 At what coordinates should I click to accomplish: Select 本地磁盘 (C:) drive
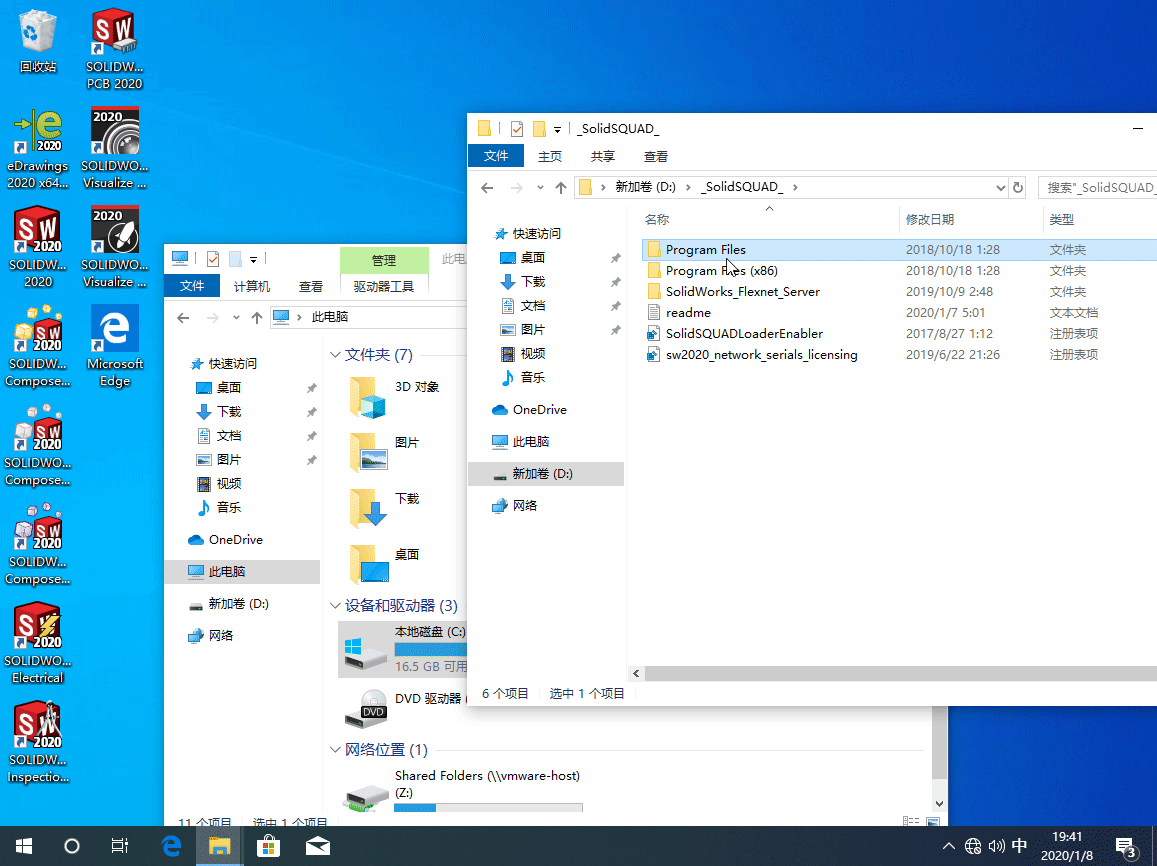point(404,649)
